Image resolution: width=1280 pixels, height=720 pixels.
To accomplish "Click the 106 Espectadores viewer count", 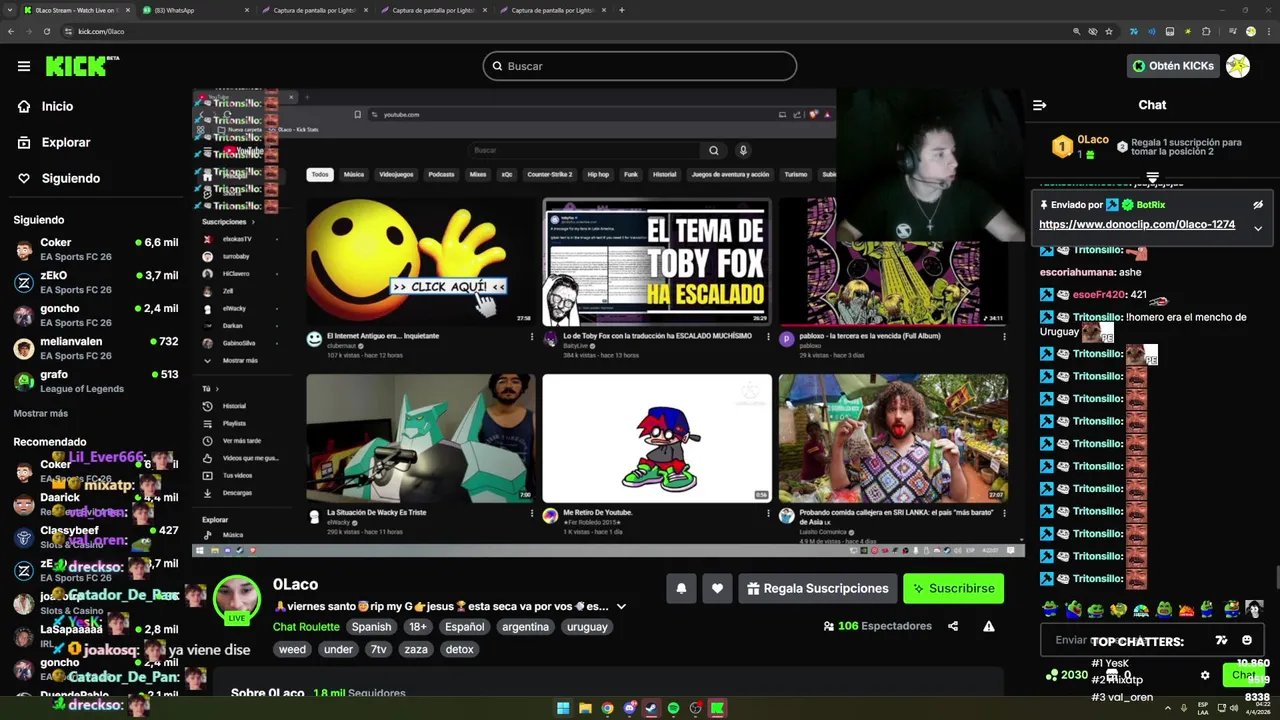I will 877,626.
